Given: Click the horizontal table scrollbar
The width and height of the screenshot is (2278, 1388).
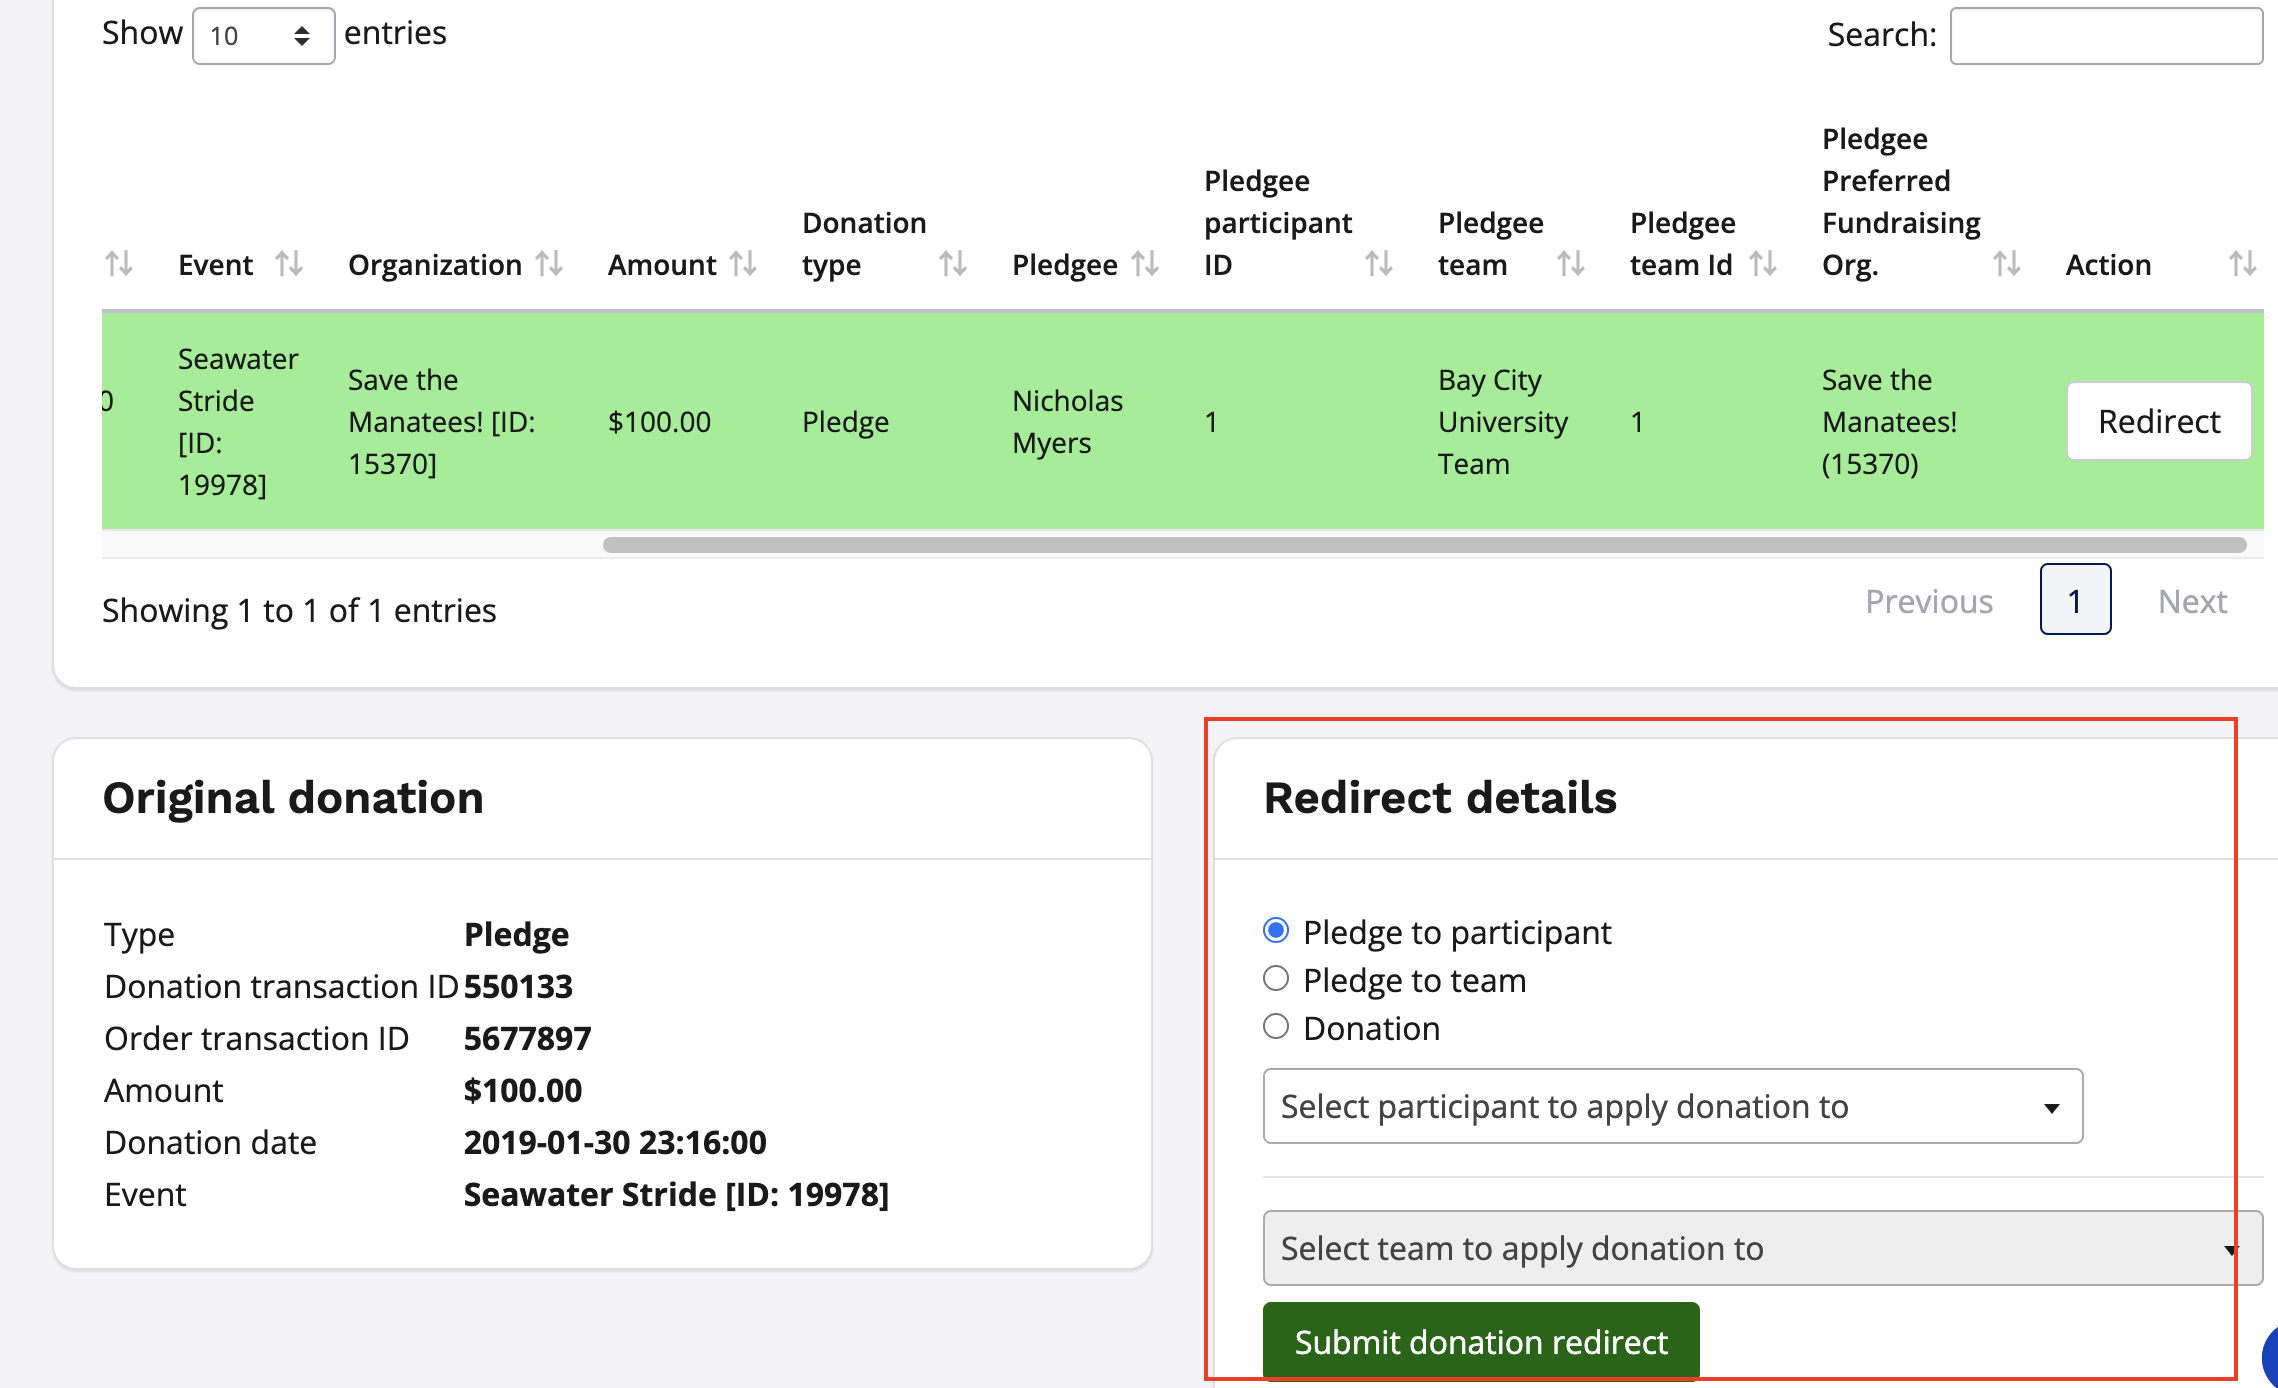Looking at the screenshot, I should tap(1424, 545).
